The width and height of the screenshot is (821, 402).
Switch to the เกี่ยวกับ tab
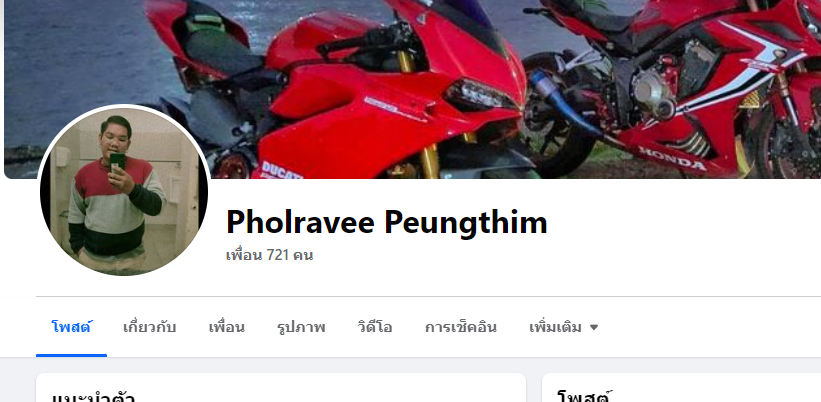pos(149,327)
